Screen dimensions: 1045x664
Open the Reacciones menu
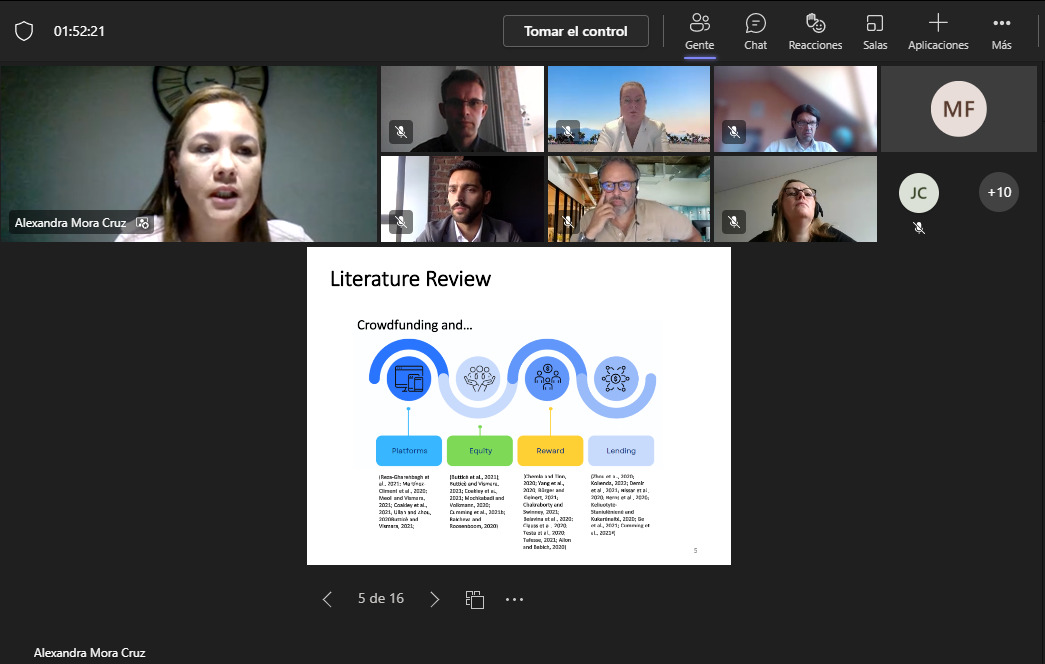815,32
